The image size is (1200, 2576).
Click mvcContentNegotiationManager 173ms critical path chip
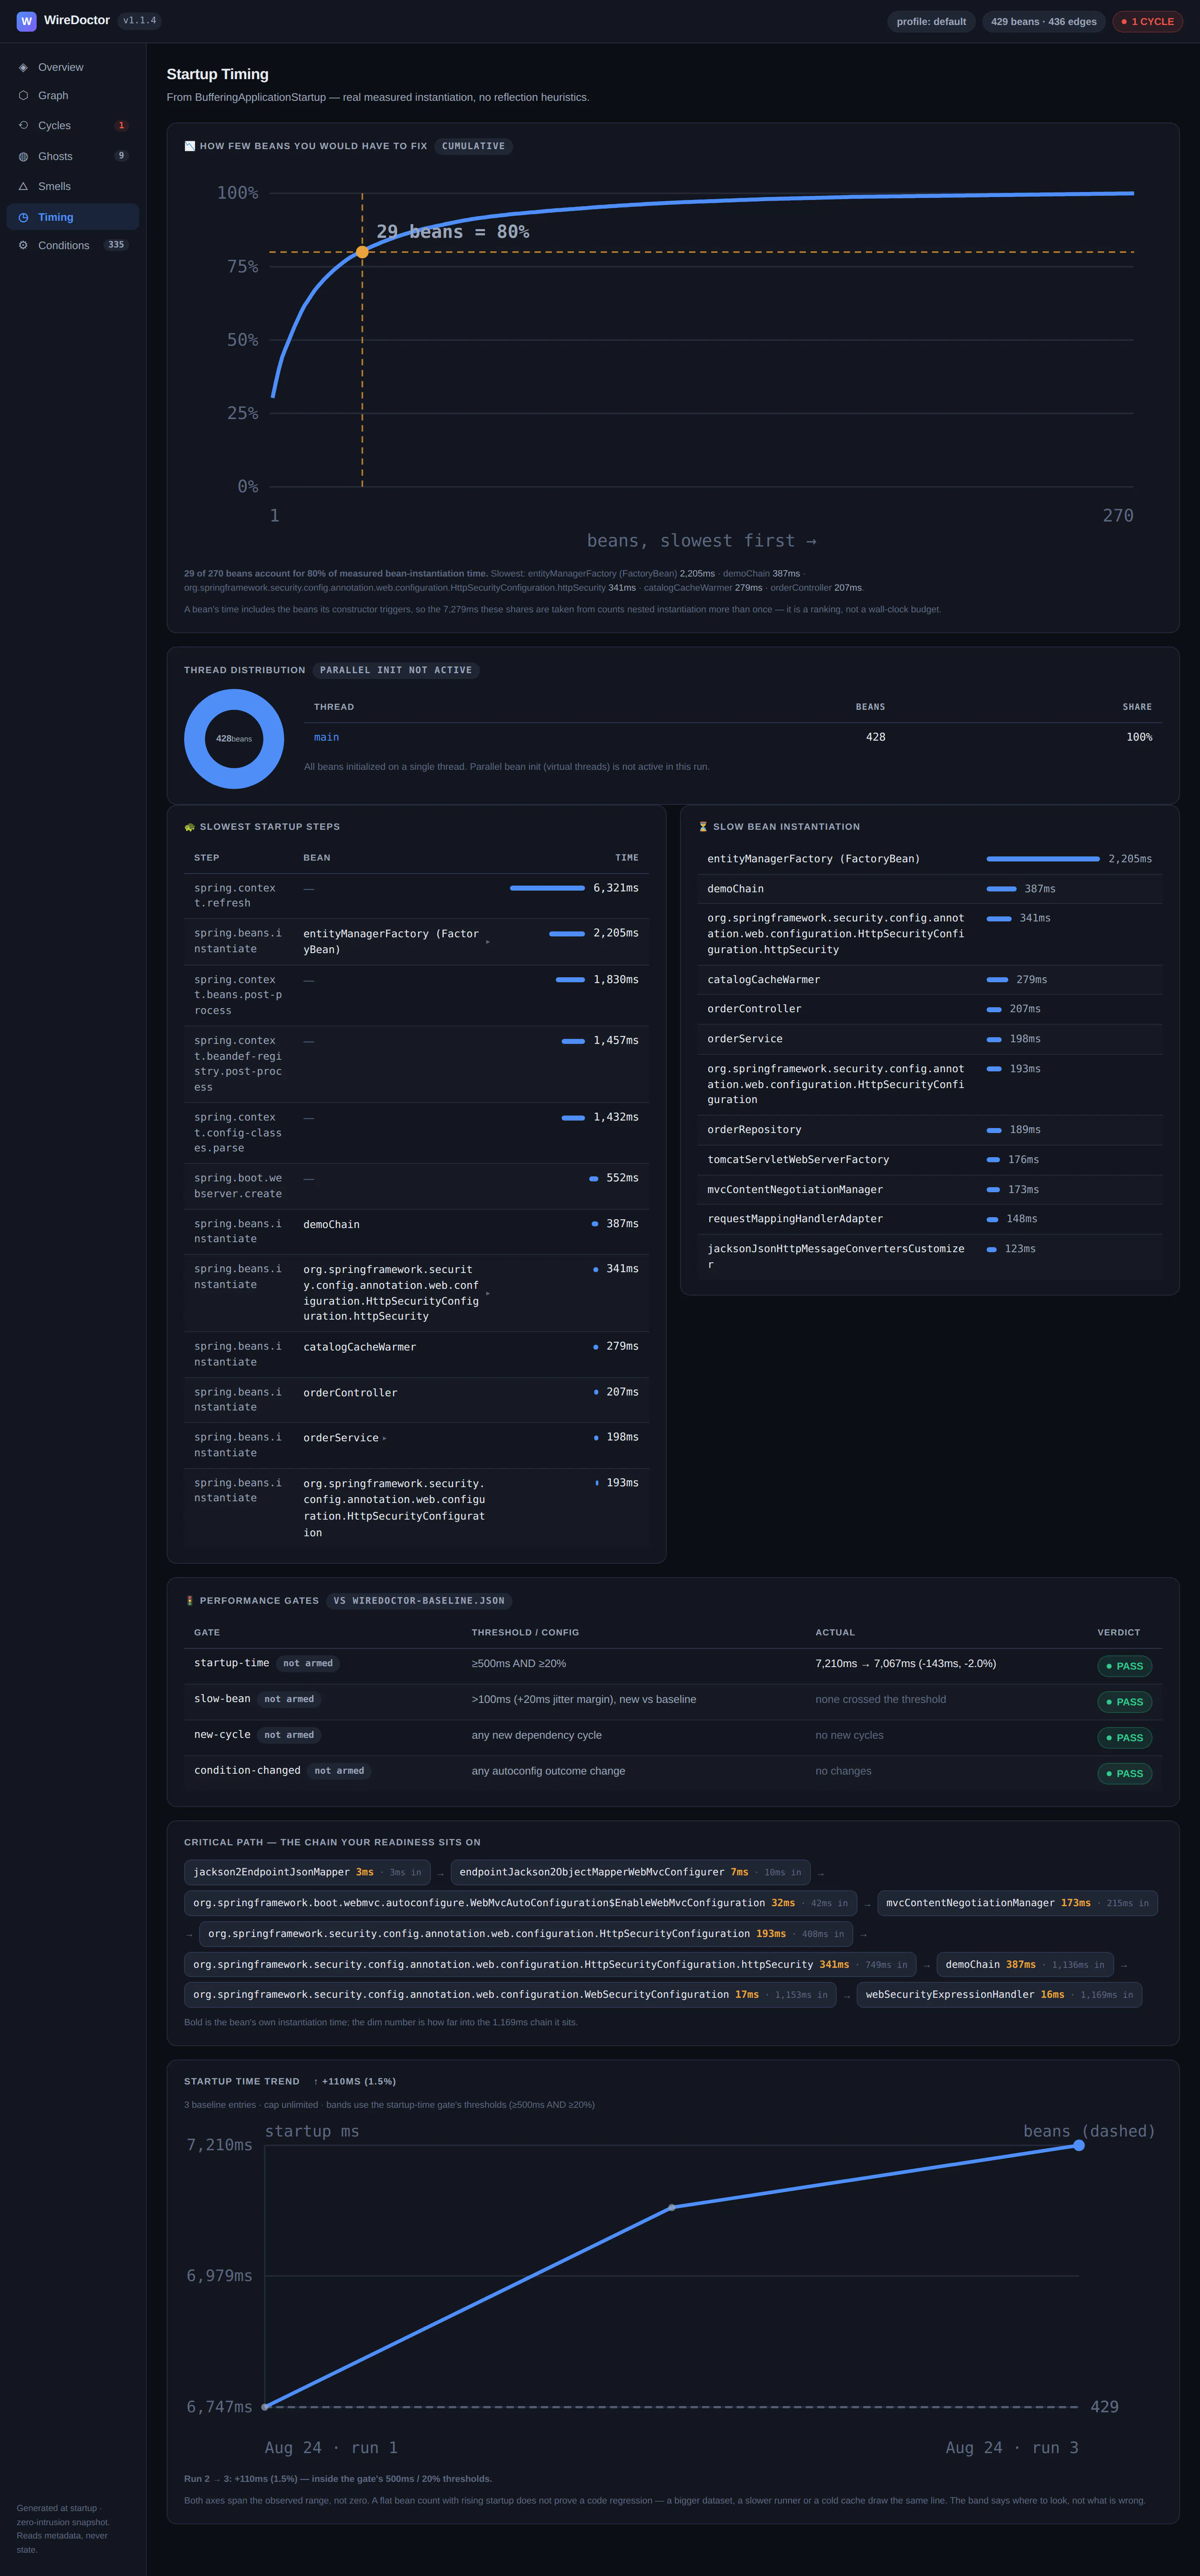coord(1017,1903)
